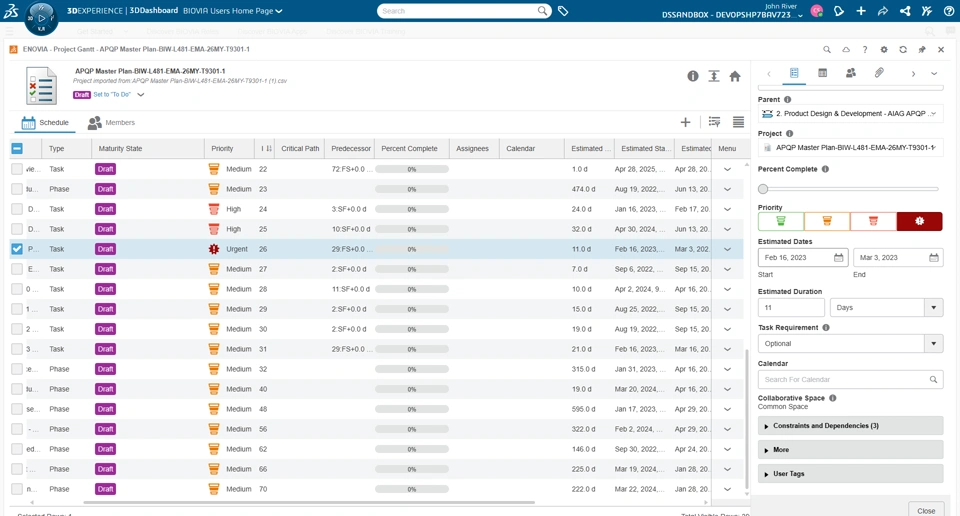960x516 pixels.
Task: Add a new task with plus icon
Action: pyautogui.click(x=685, y=122)
